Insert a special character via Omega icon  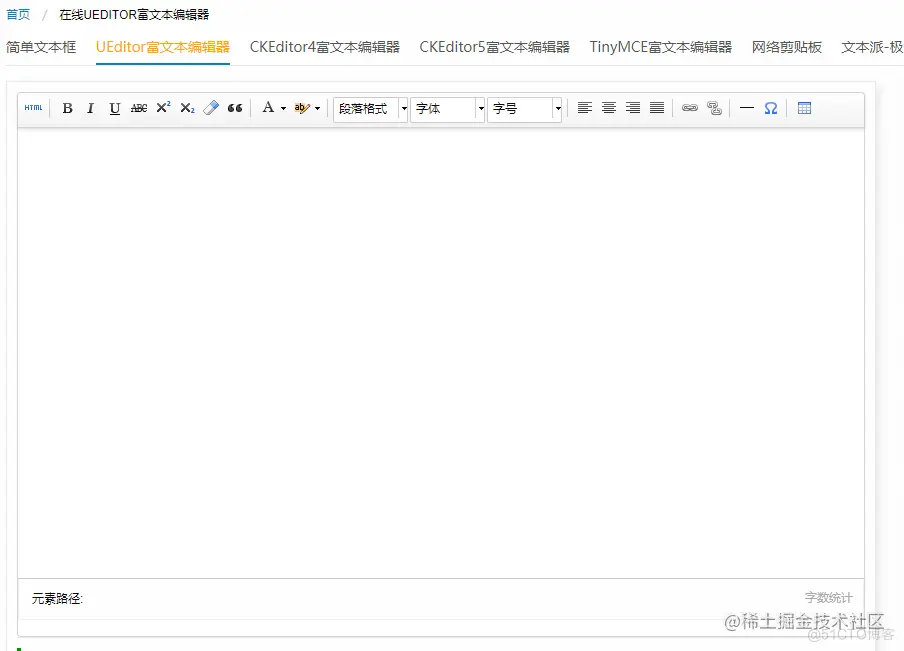[771, 108]
